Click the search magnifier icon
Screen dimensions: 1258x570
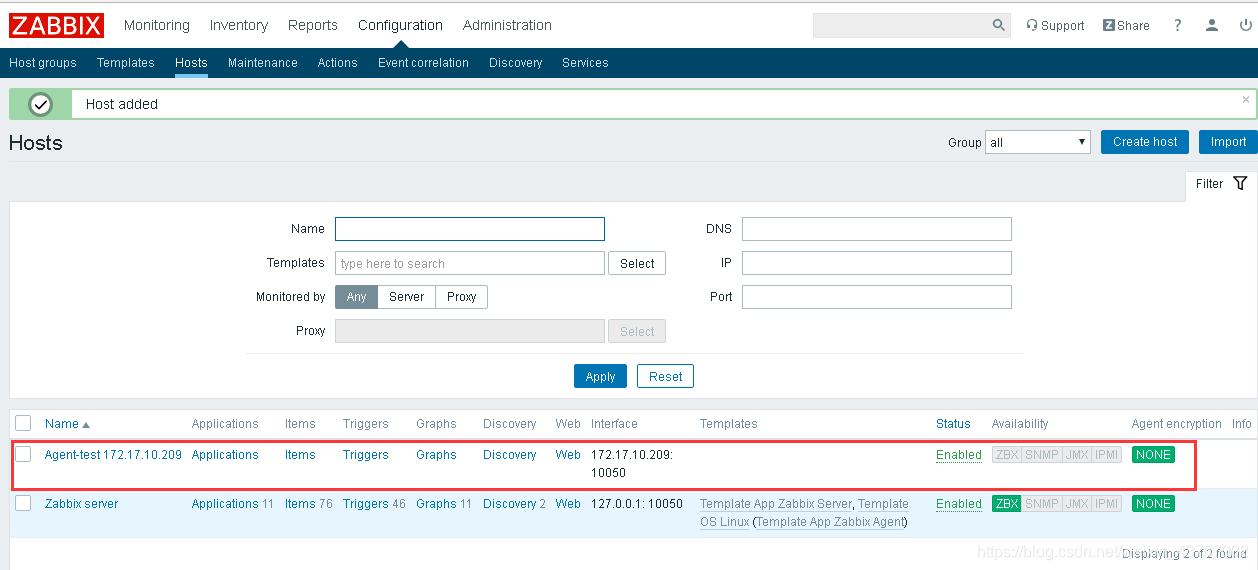pyautogui.click(x=998, y=25)
